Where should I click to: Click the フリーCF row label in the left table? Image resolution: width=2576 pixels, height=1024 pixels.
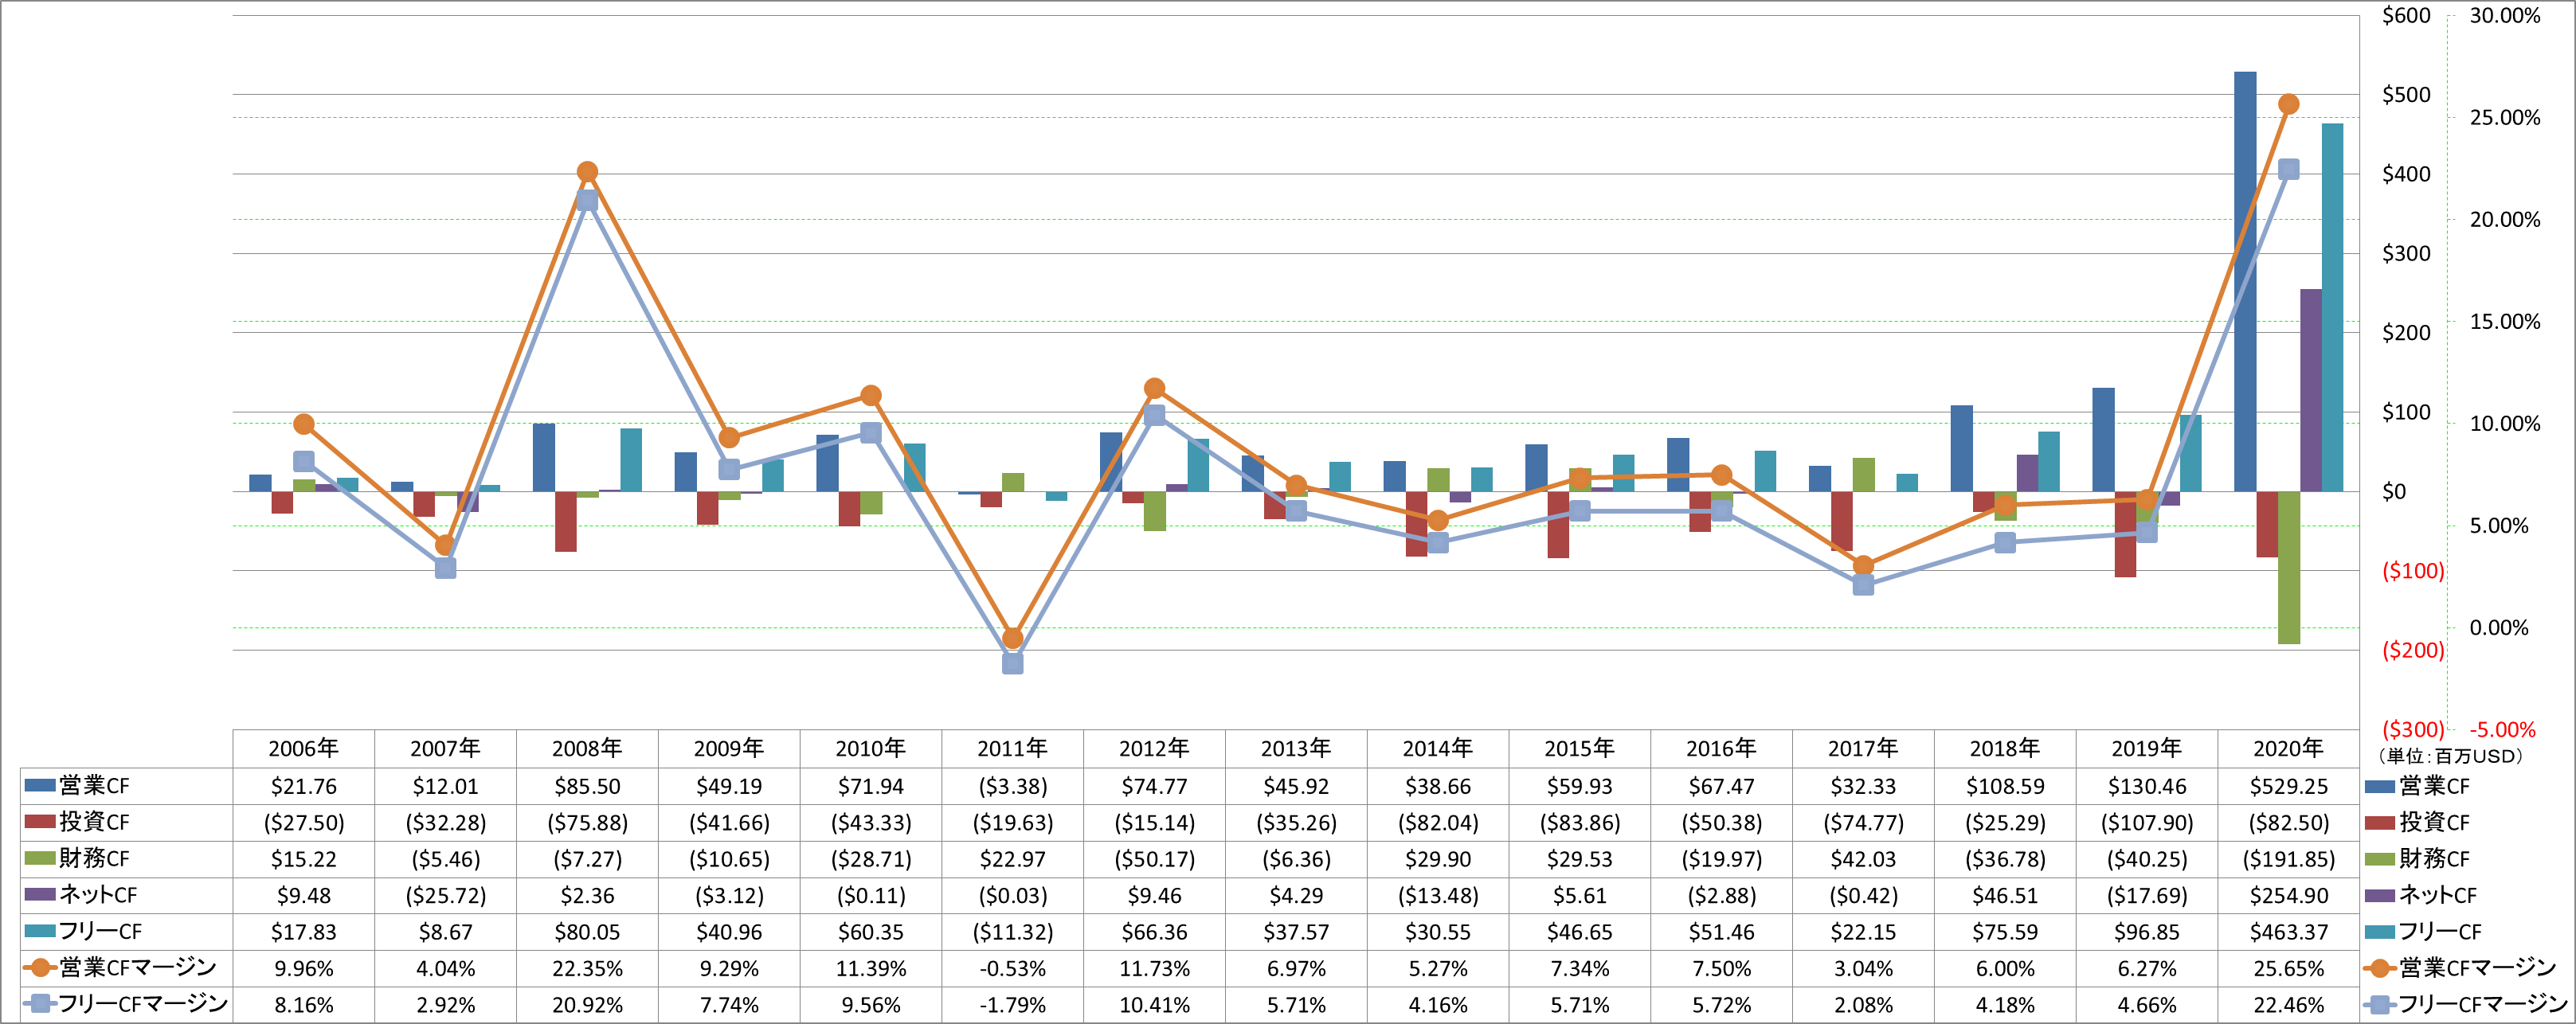[100, 931]
